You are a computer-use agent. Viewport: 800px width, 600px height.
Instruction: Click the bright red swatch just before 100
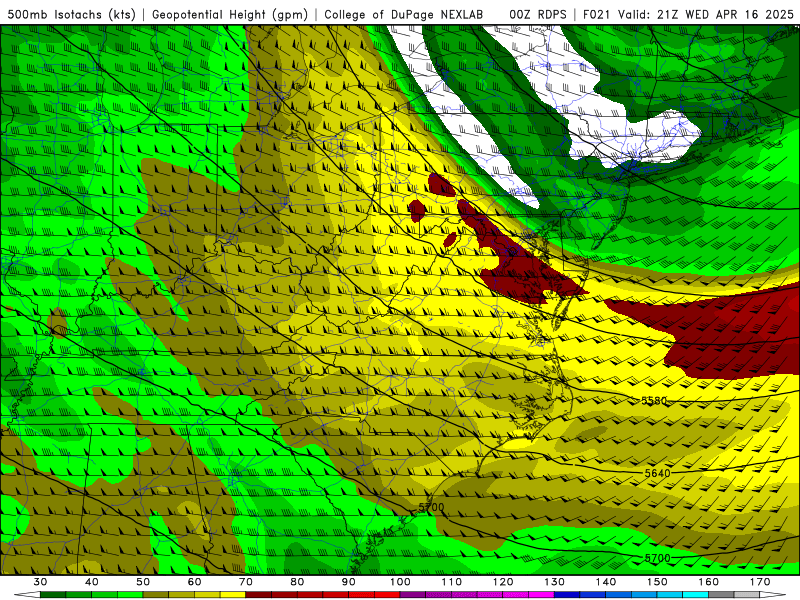(x=387, y=594)
